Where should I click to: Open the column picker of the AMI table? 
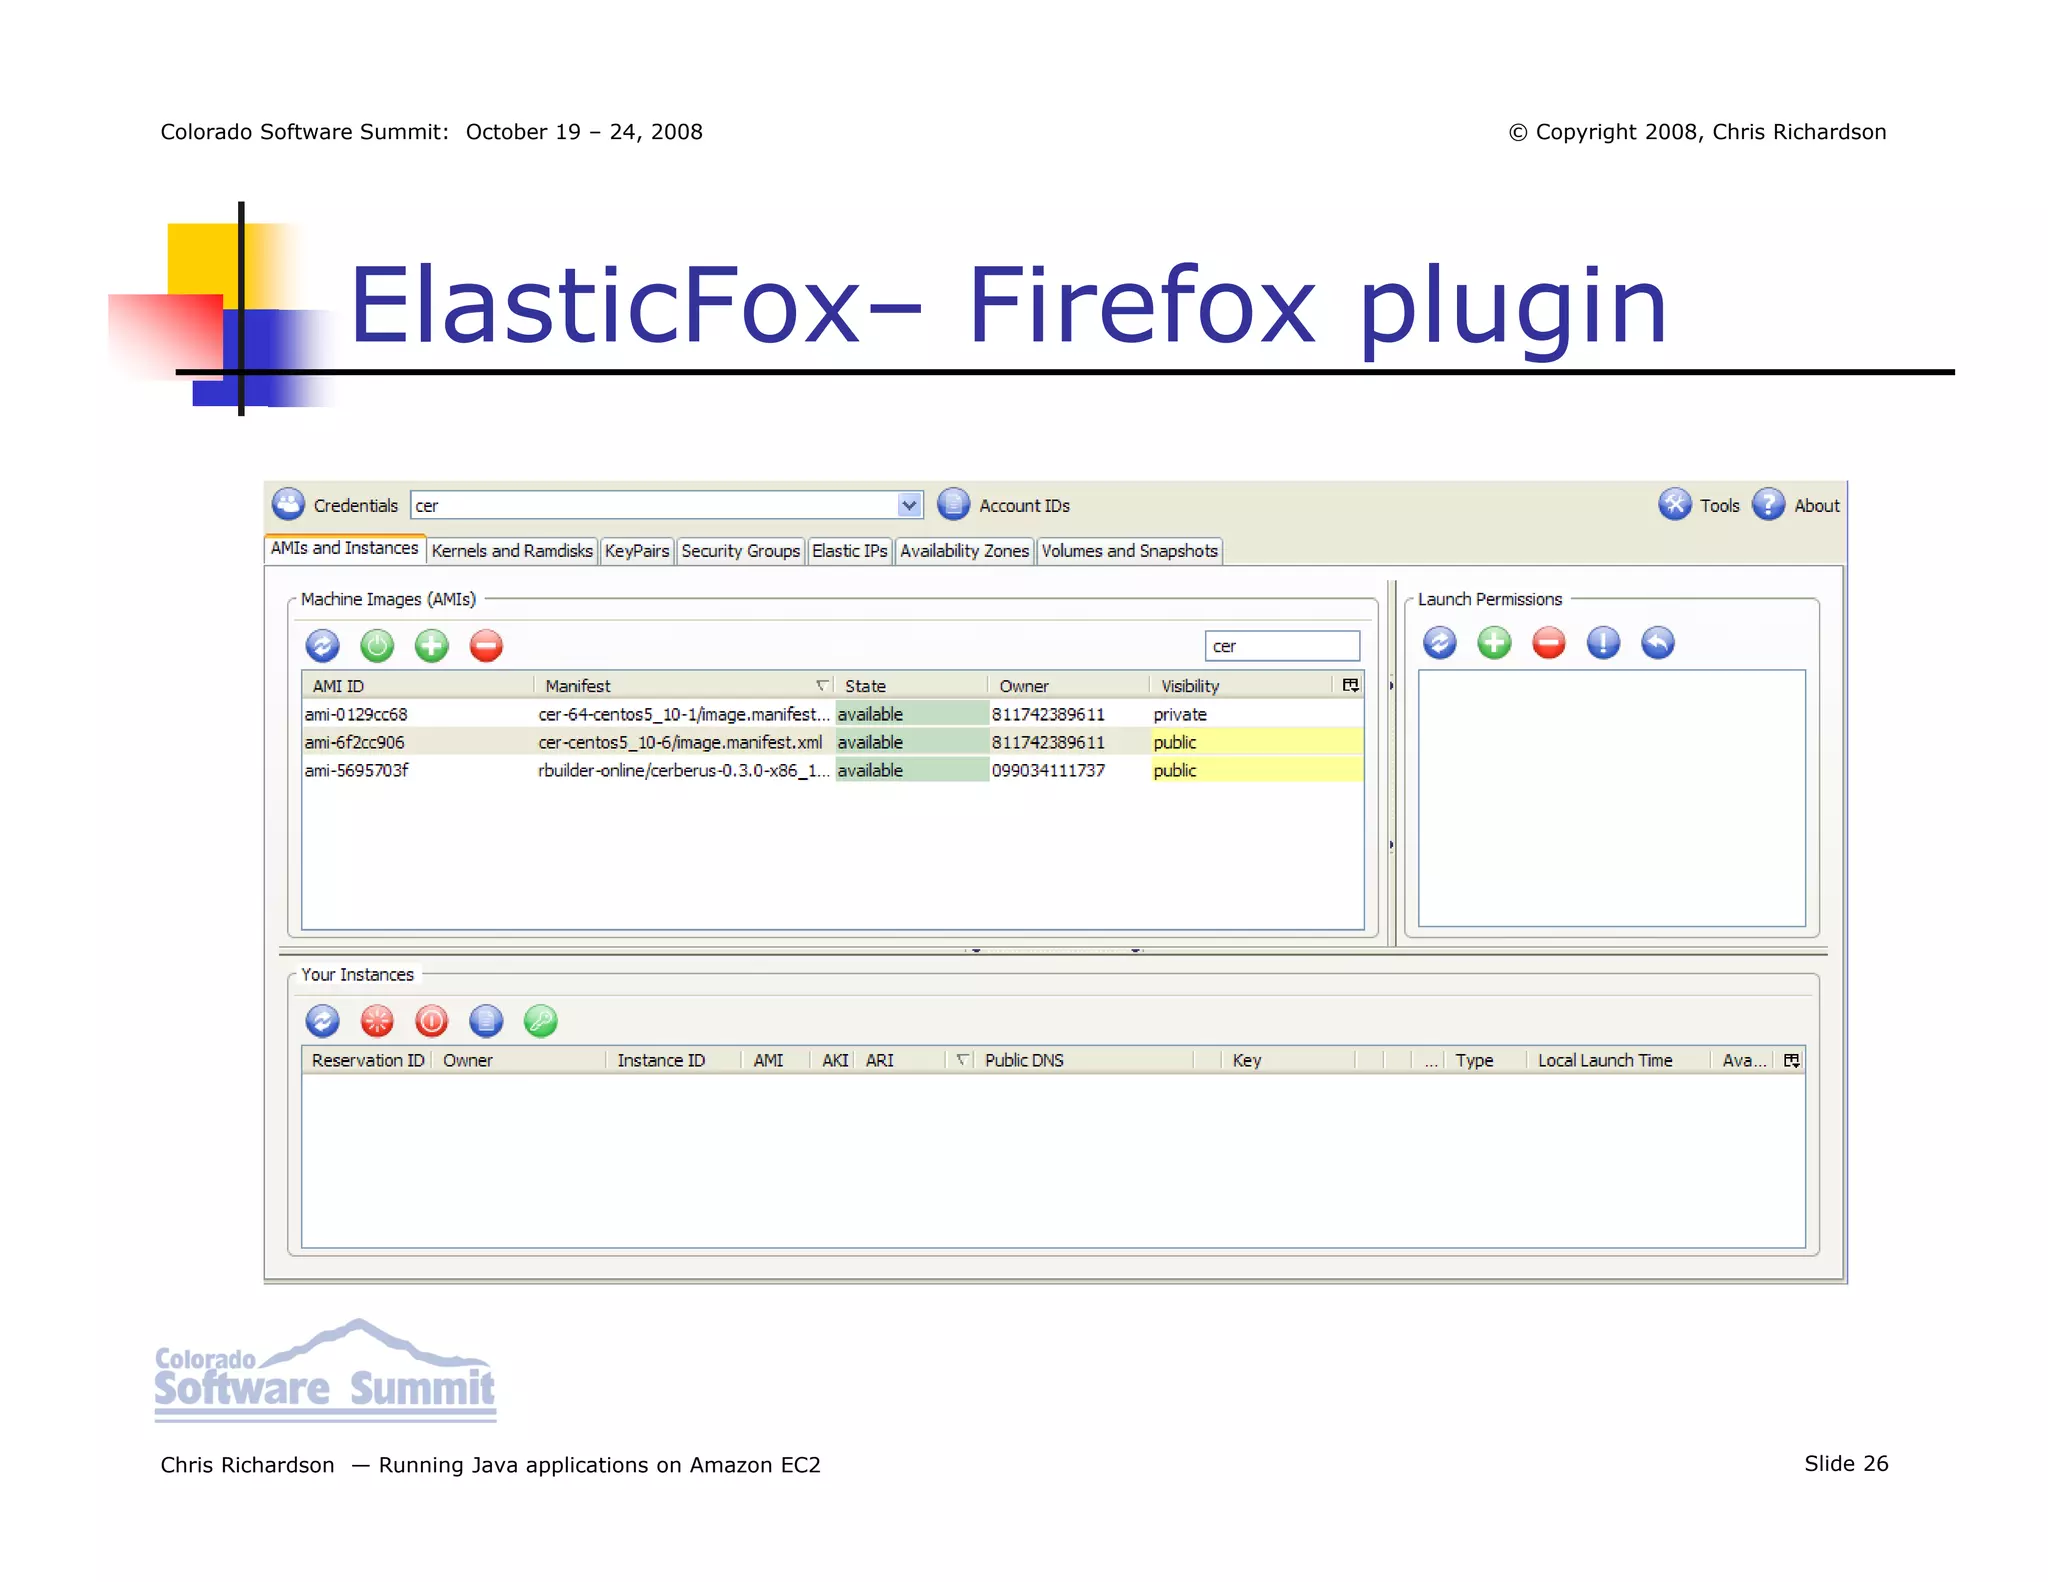[1350, 685]
